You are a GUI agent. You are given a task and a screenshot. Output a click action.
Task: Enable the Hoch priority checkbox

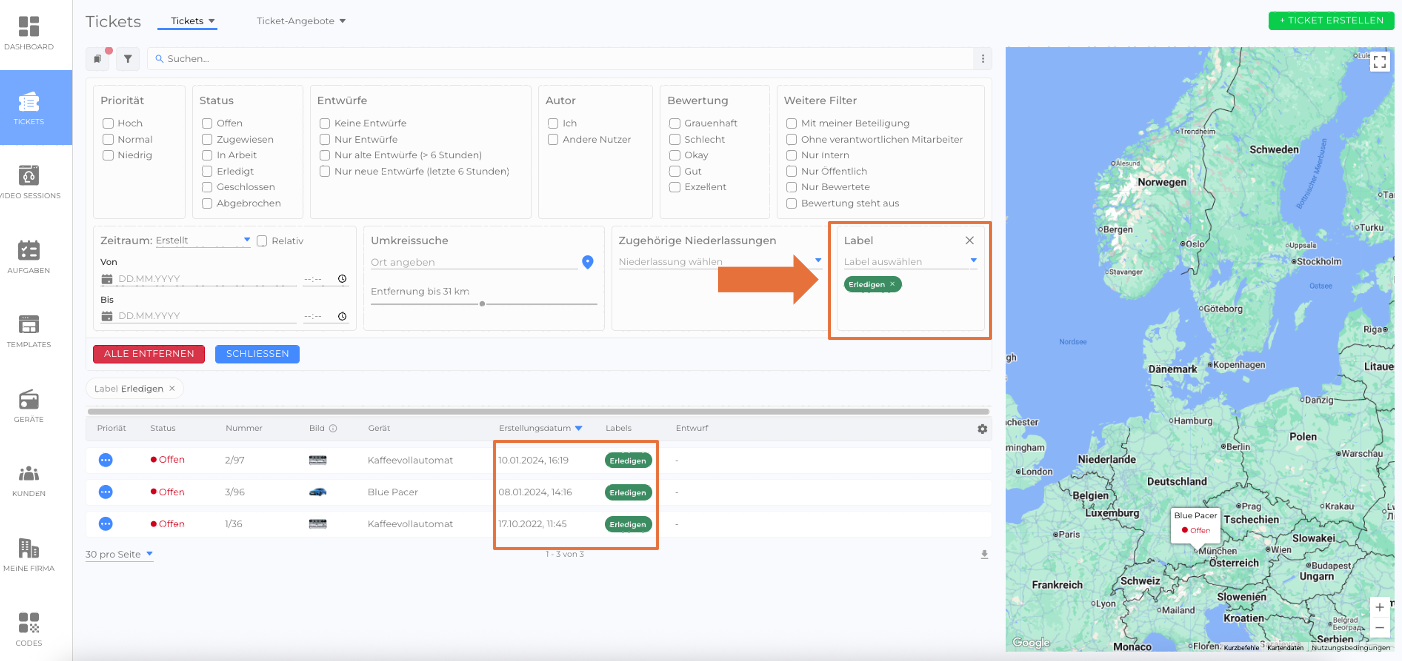[x=108, y=123]
